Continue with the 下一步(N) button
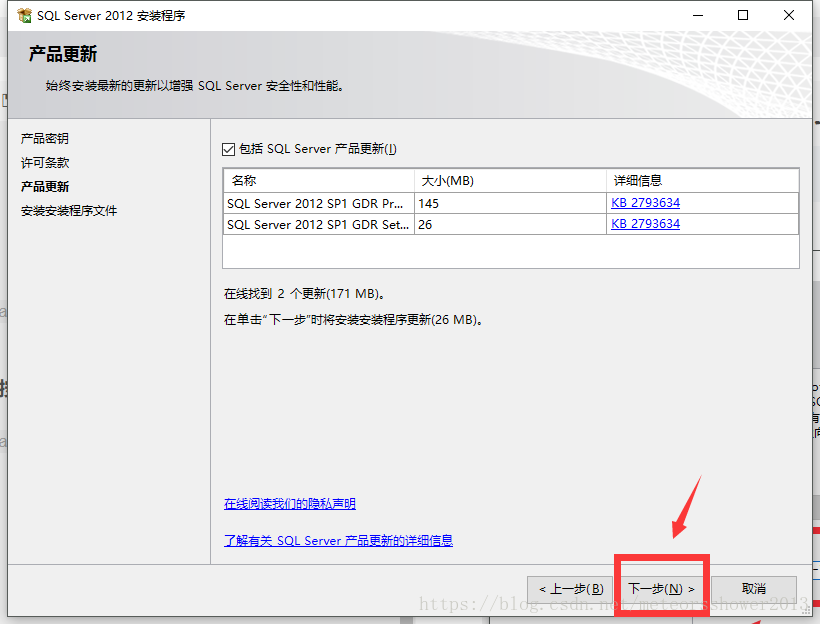Viewport: 820px width, 624px height. point(661,589)
